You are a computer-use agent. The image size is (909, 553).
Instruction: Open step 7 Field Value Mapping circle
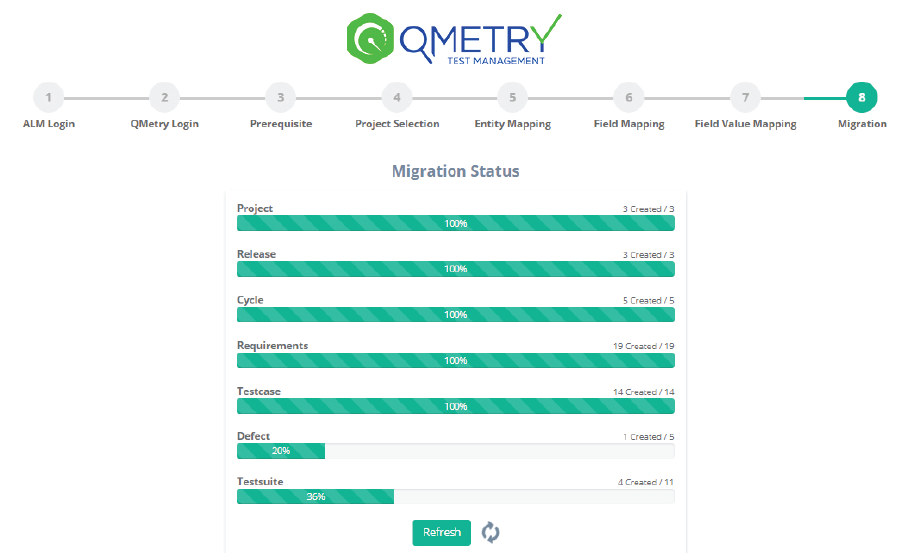[x=746, y=97]
